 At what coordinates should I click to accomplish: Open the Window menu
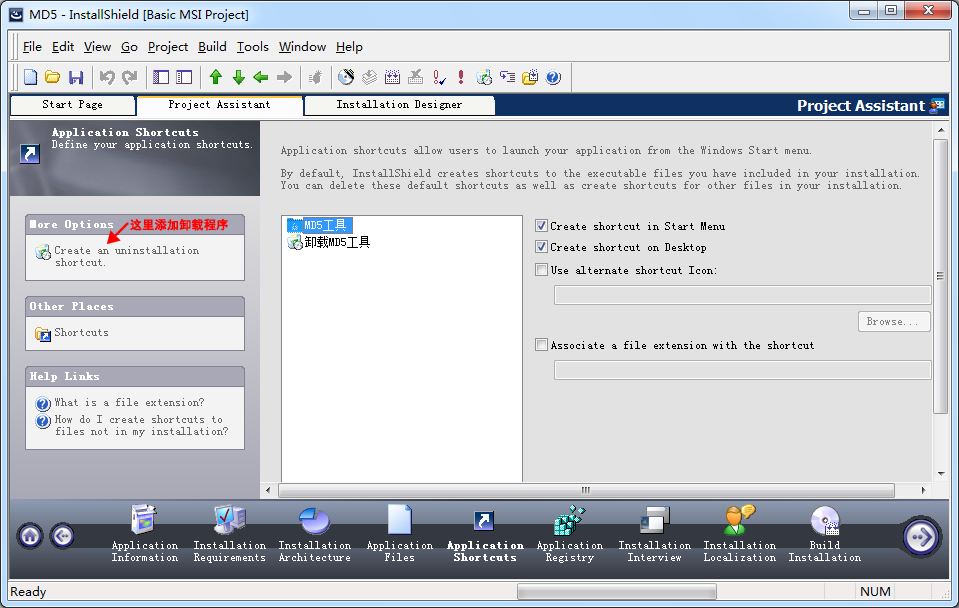302,47
